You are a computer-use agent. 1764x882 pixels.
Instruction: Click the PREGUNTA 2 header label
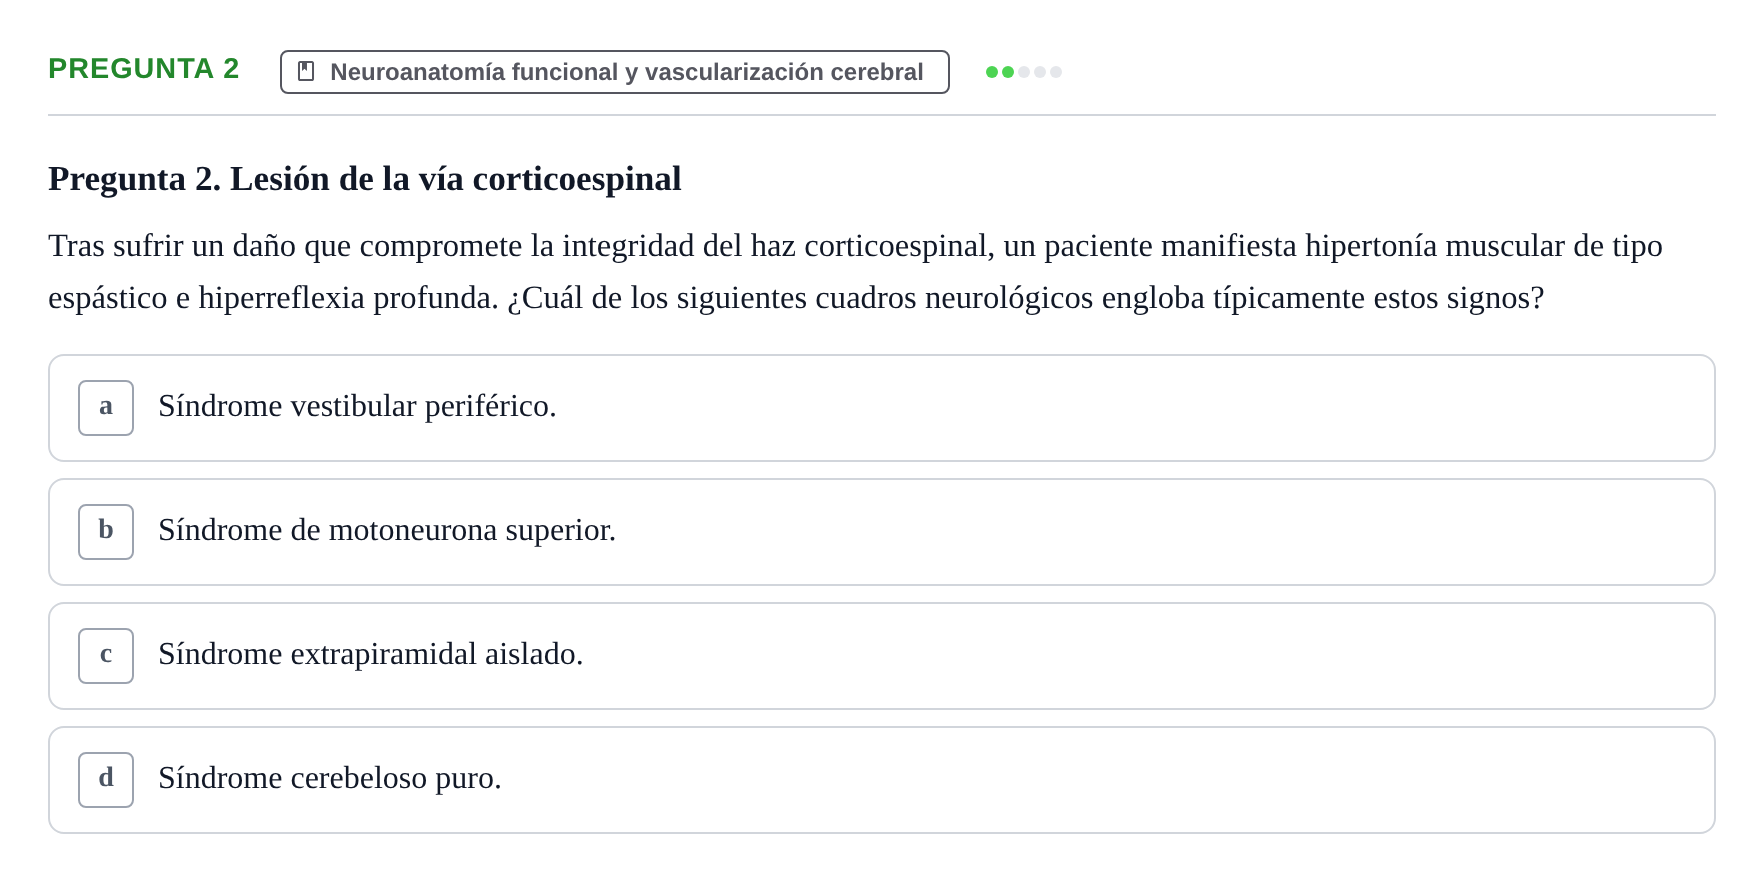[144, 69]
